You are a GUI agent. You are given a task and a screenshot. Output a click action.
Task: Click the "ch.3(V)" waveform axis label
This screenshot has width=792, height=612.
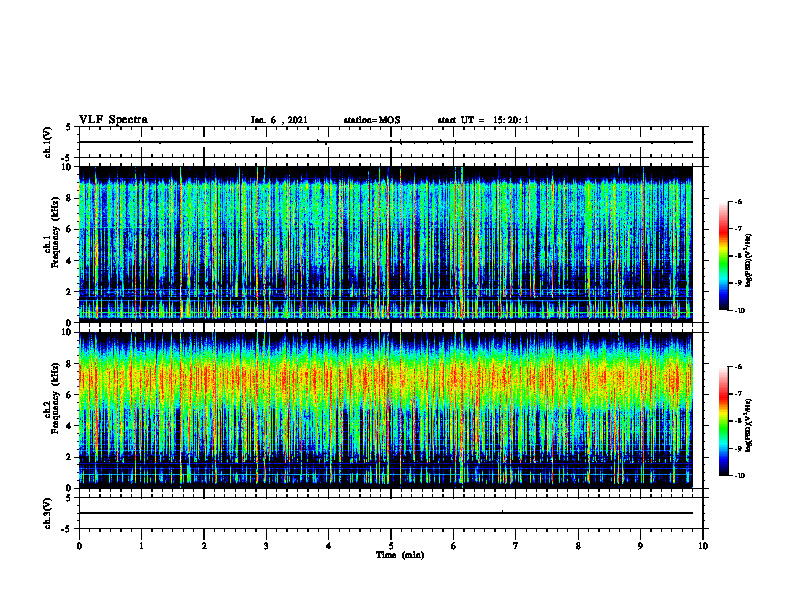pyautogui.click(x=48, y=513)
